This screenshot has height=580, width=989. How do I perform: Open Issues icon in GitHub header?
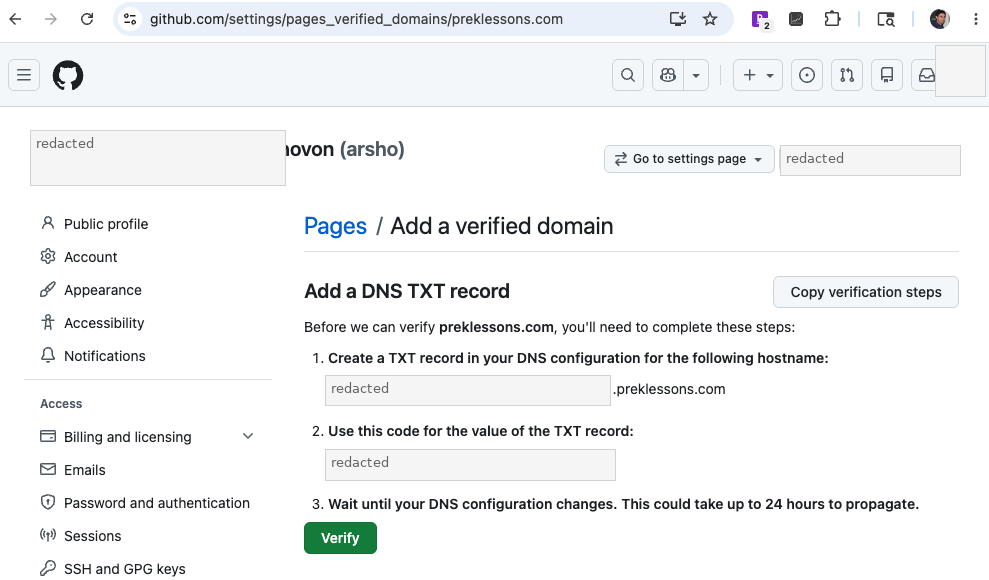[807, 75]
